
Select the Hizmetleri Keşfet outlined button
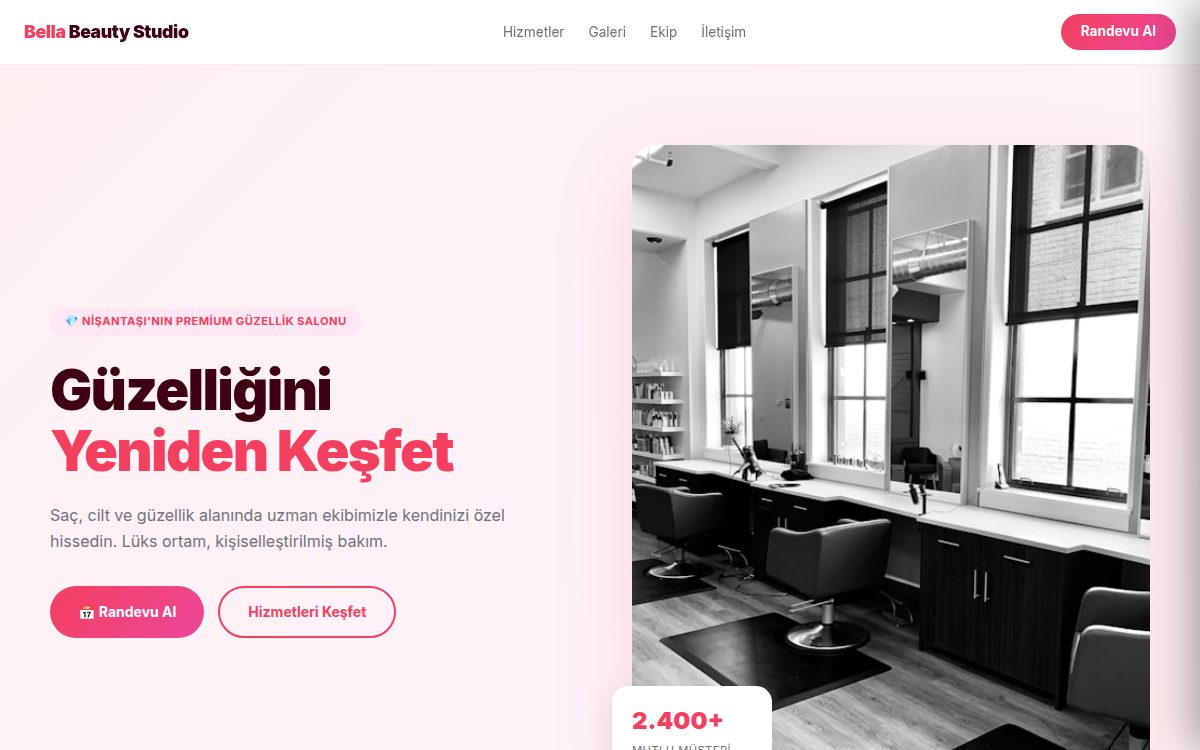[x=307, y=612]
